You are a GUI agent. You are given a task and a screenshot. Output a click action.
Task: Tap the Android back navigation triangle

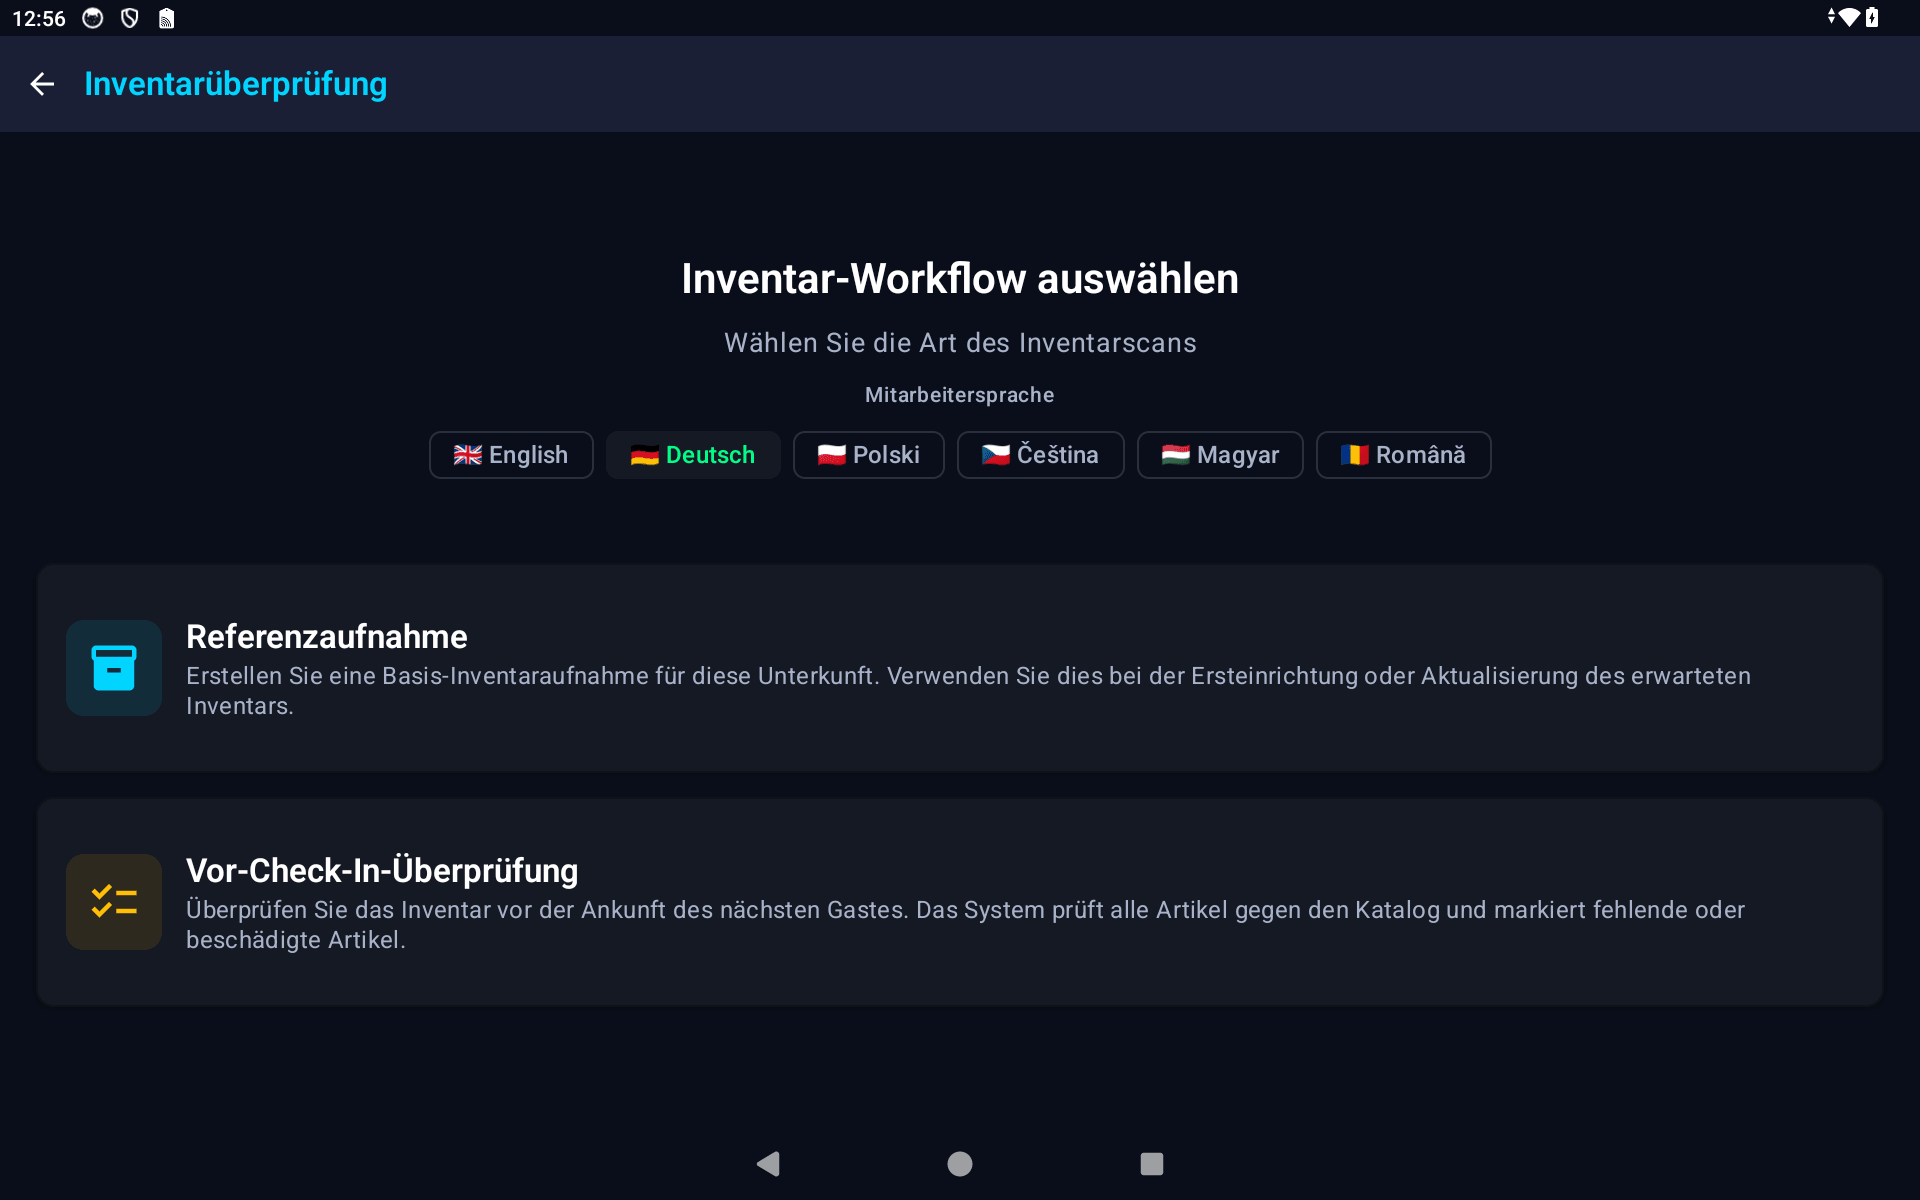tap(768, 1163)
